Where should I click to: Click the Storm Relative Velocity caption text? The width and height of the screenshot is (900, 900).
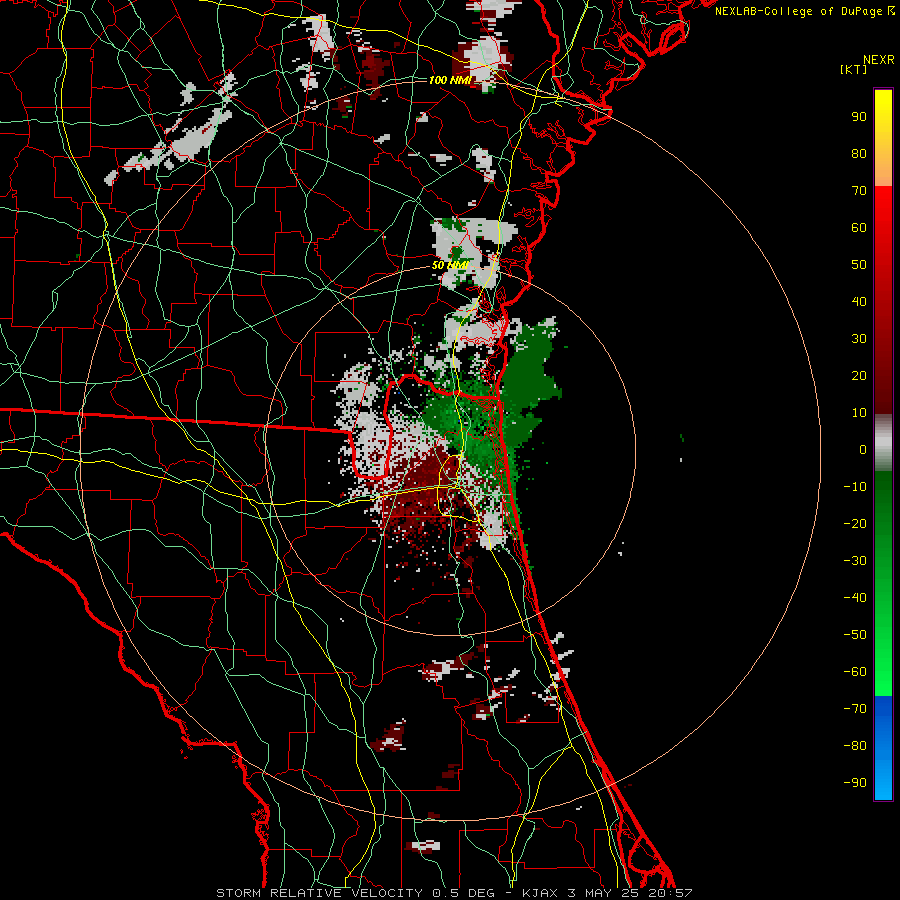(x=454, y=893)
